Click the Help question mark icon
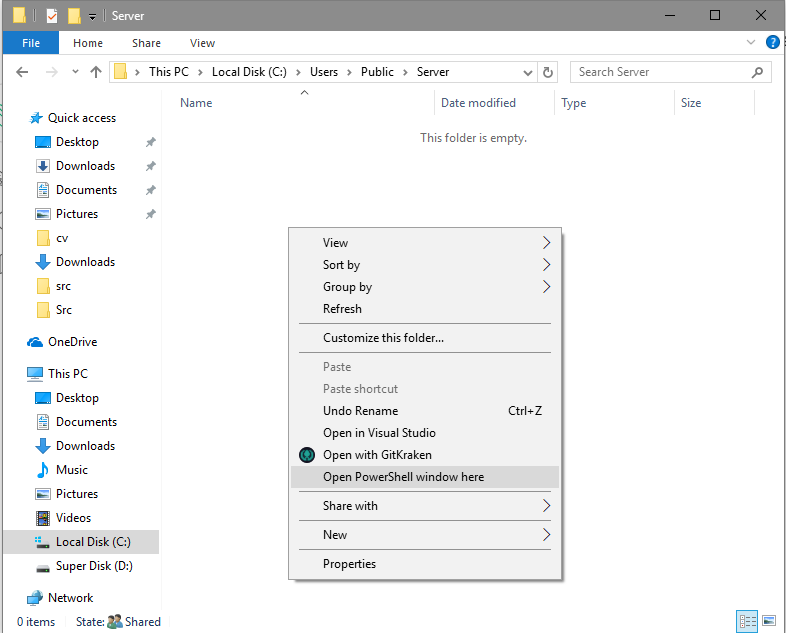The height and width of the screenshot is (633, 786). click(772, 43)
